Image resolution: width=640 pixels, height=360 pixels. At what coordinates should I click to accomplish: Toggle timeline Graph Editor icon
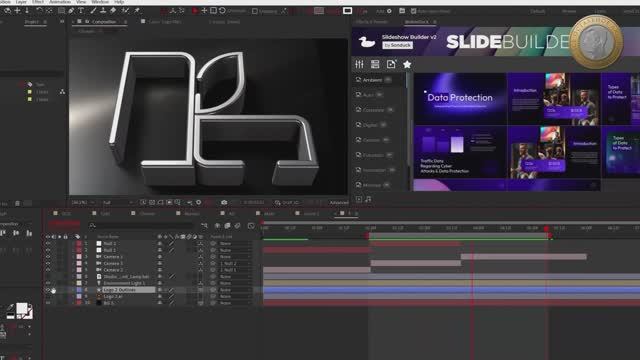point(251,225)
